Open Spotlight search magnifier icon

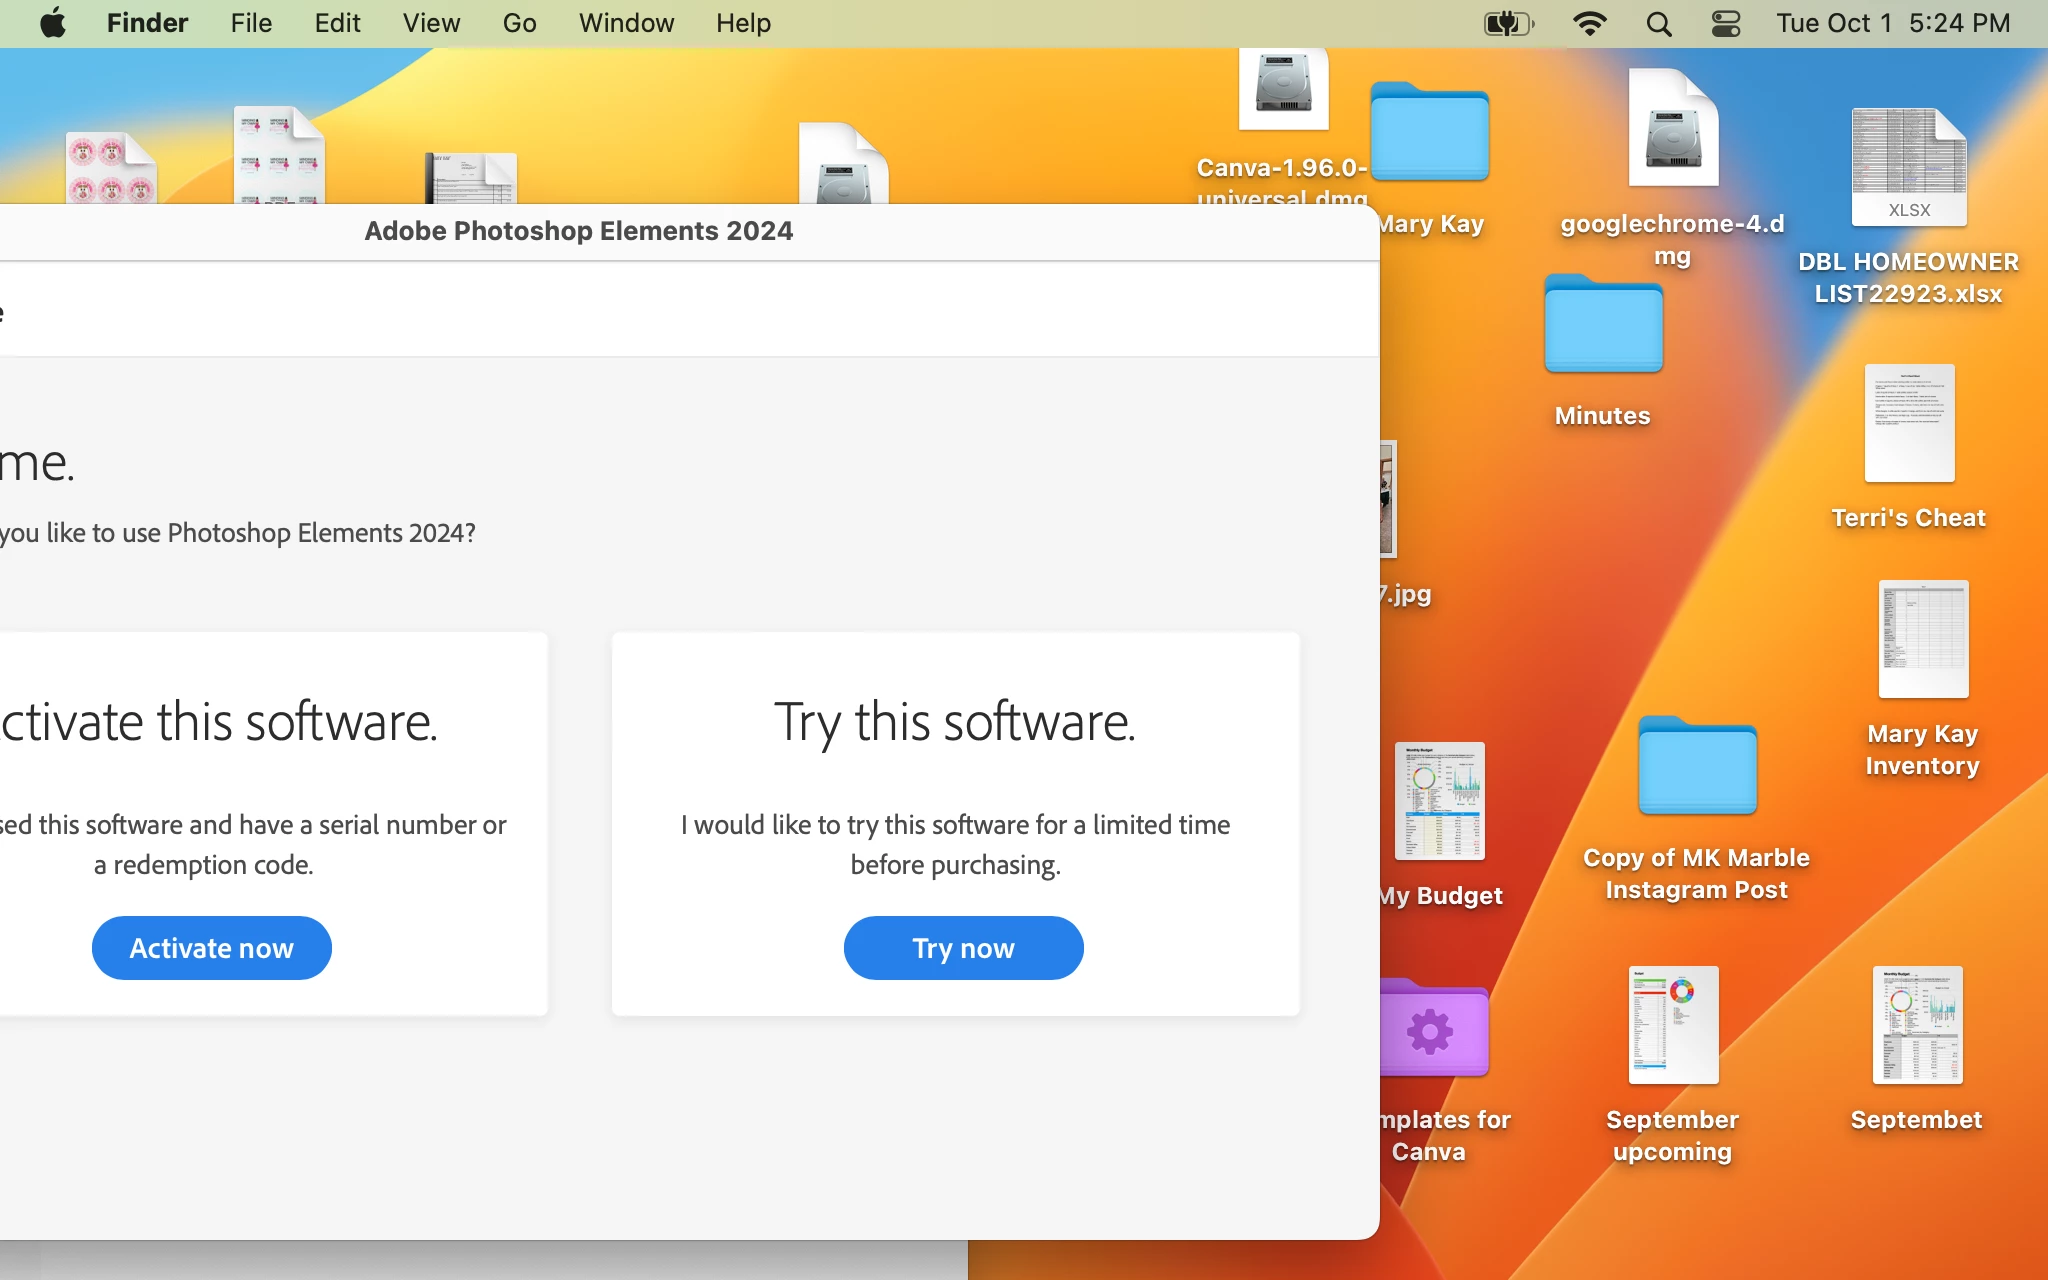[x=1658, y=23]
